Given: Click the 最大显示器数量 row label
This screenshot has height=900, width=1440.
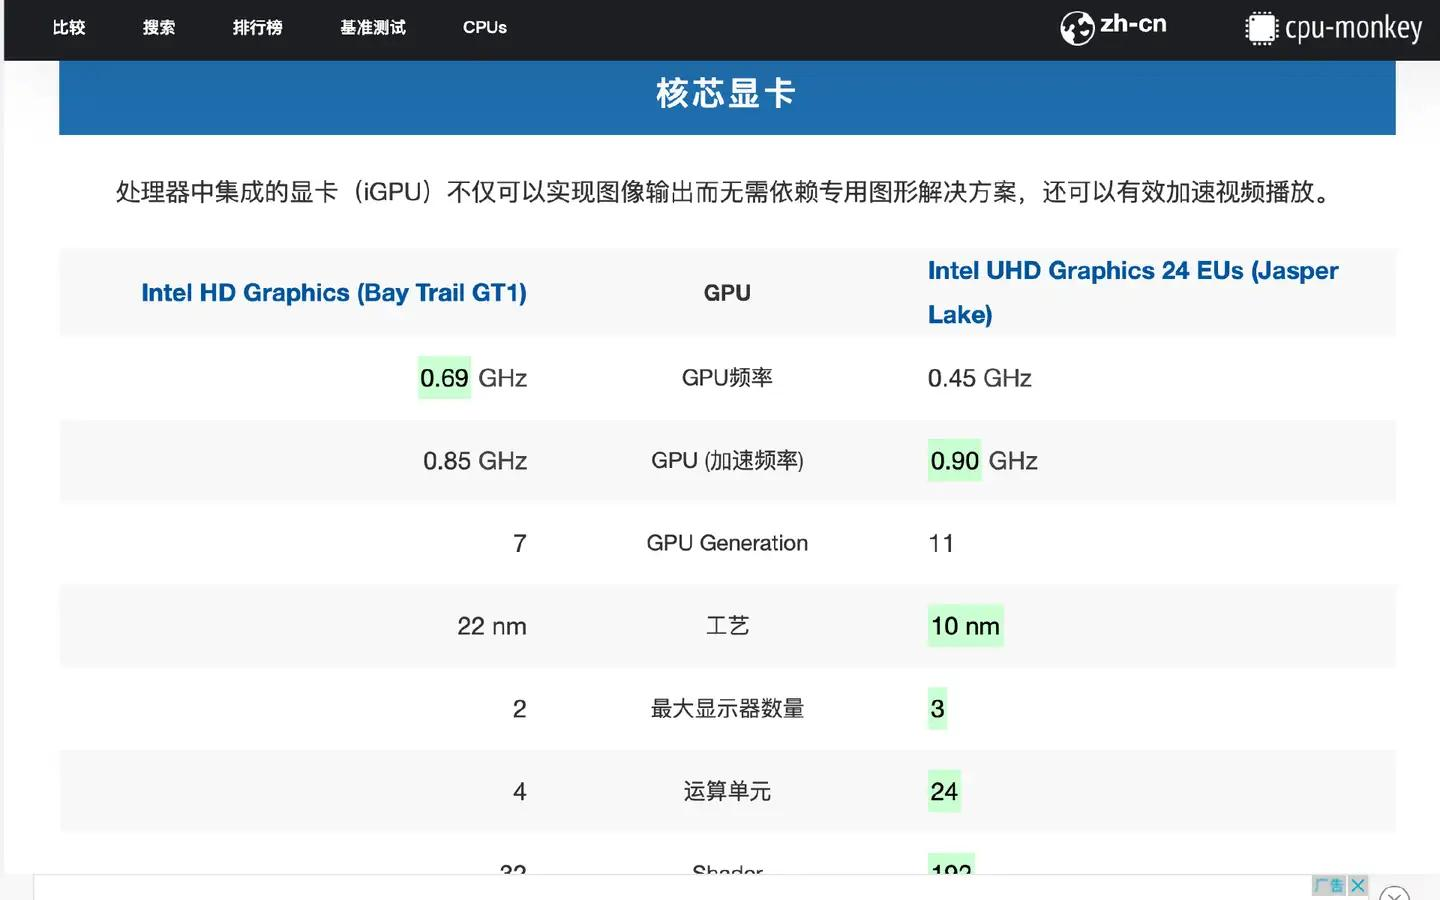Looking at the screenshot, I should [727, 709].
